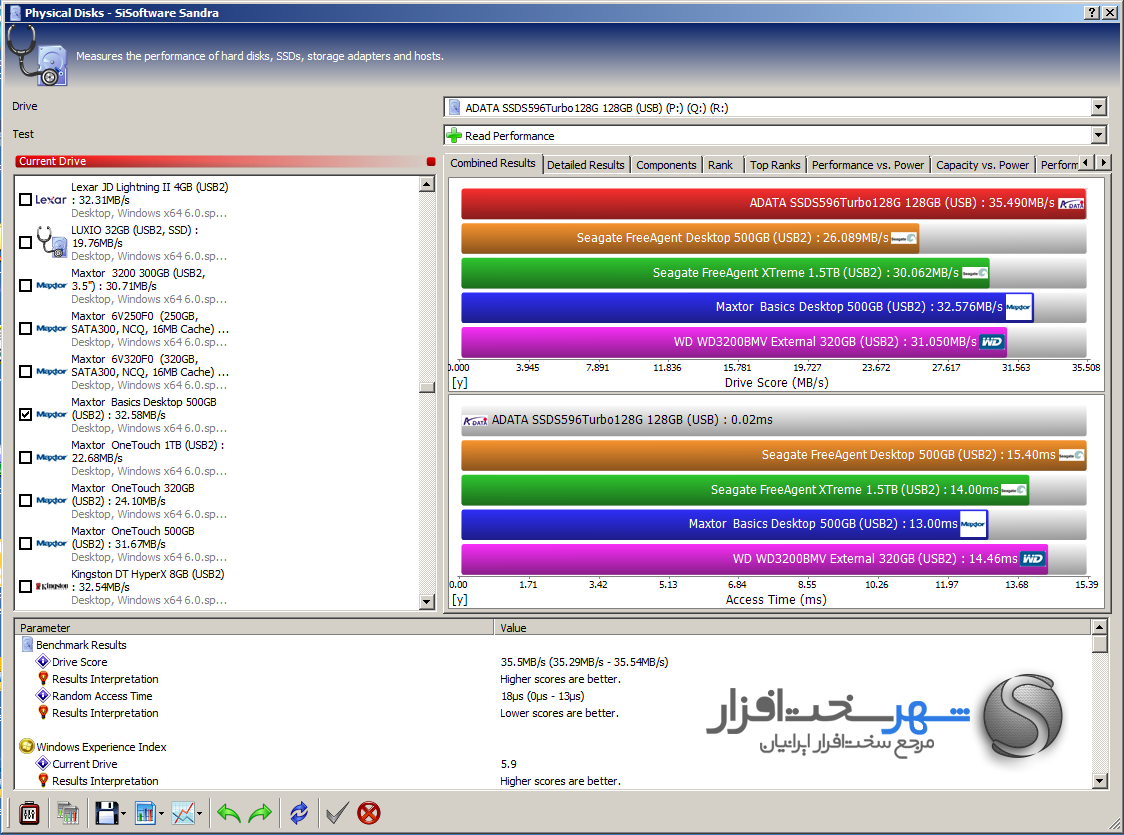
Task: Click the stethoscope disk header icon
Action: pyautogui.click(x=37, y=55)
